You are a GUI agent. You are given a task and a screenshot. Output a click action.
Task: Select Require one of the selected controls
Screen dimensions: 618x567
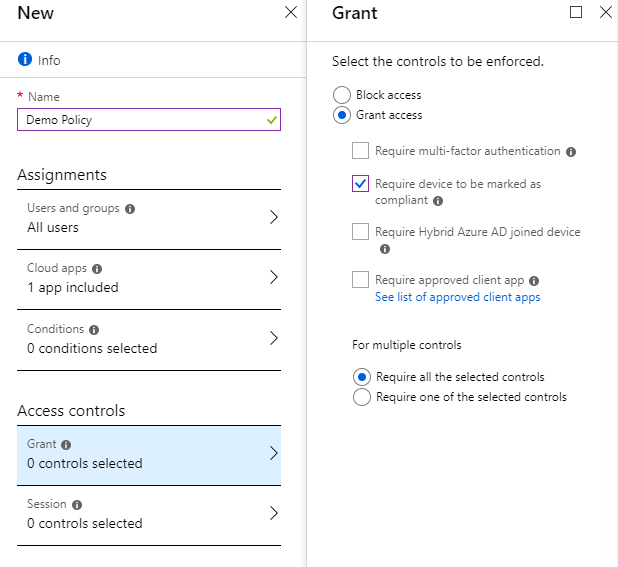pos(362,397)
